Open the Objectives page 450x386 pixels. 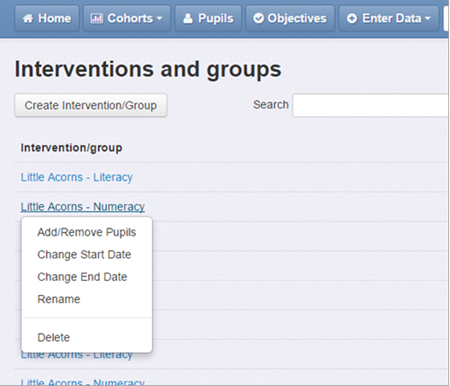coord(290,18)
